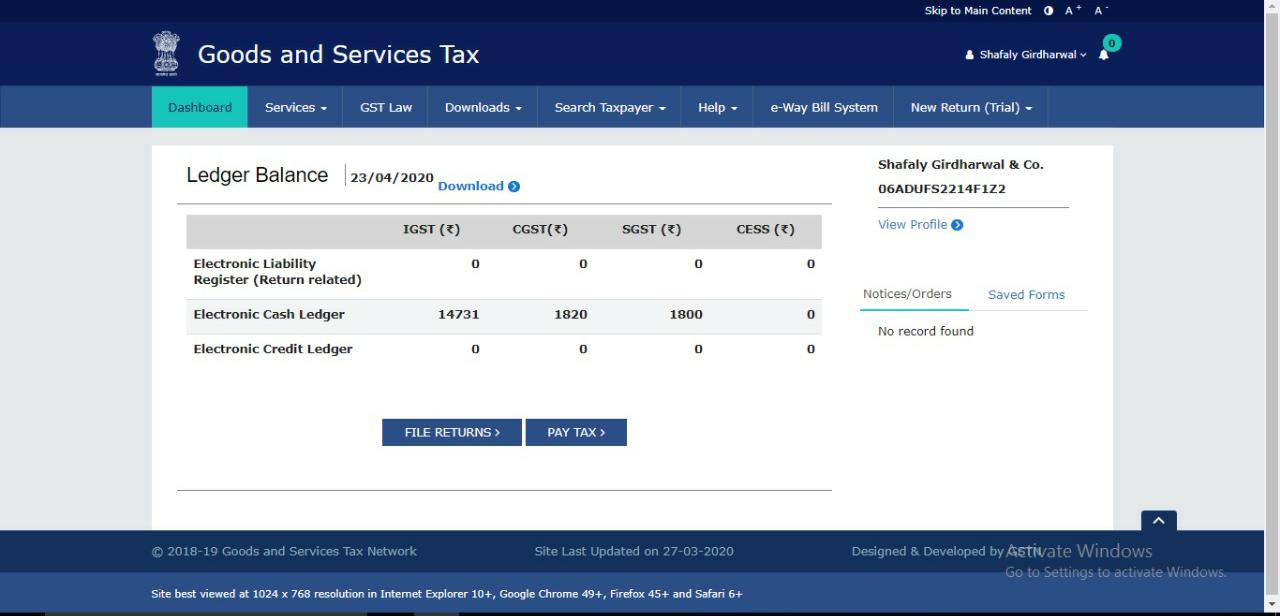Click the arrow icon beside View Profile
The image size is (1280, 616).
pyautogui.click(x=957, y=225)
